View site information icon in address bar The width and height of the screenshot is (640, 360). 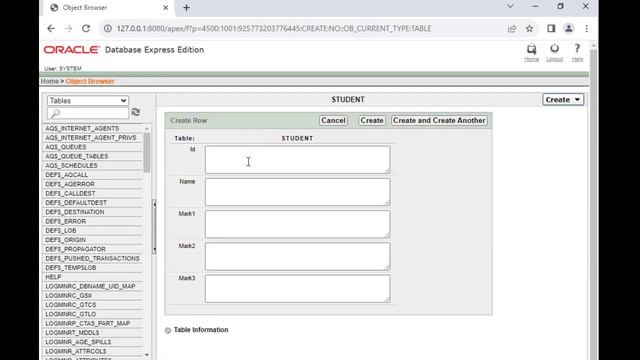pos(108,29)
